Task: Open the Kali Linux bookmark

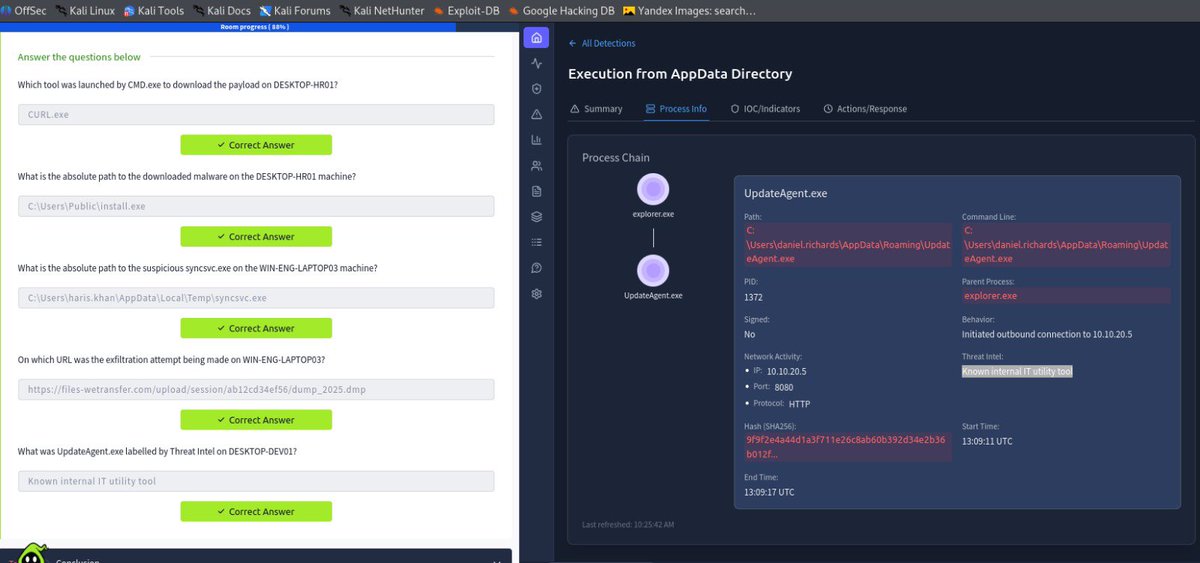Action: point(88,10)
